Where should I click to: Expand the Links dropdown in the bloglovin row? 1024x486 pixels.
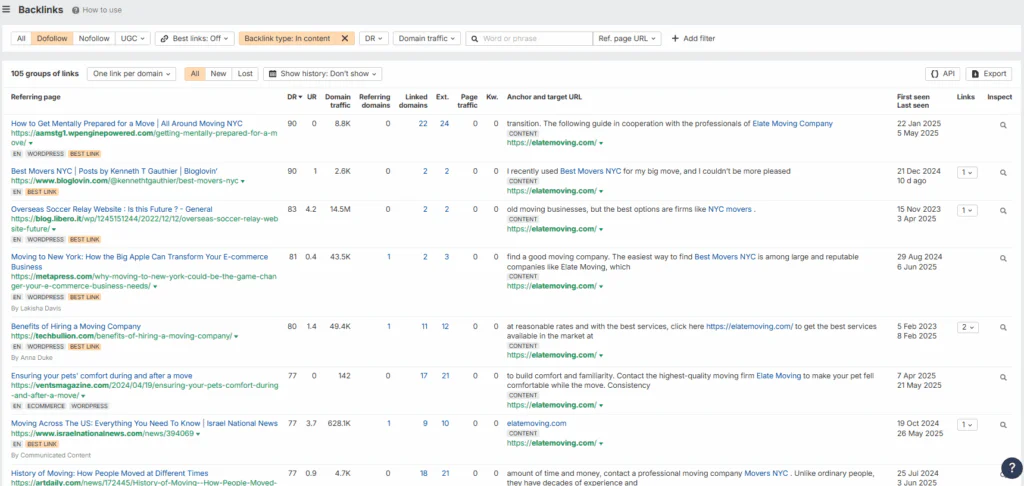tap(967, 172)
